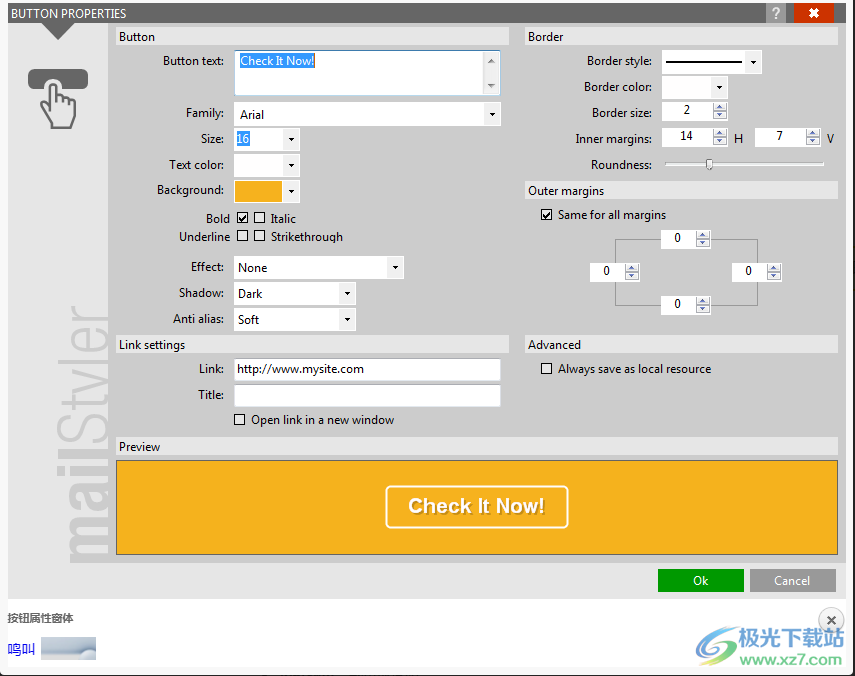The width and height of the screenshot is (855, 676).
Task: Increase Border size with the up stepper
Action: tap(719, 106)
